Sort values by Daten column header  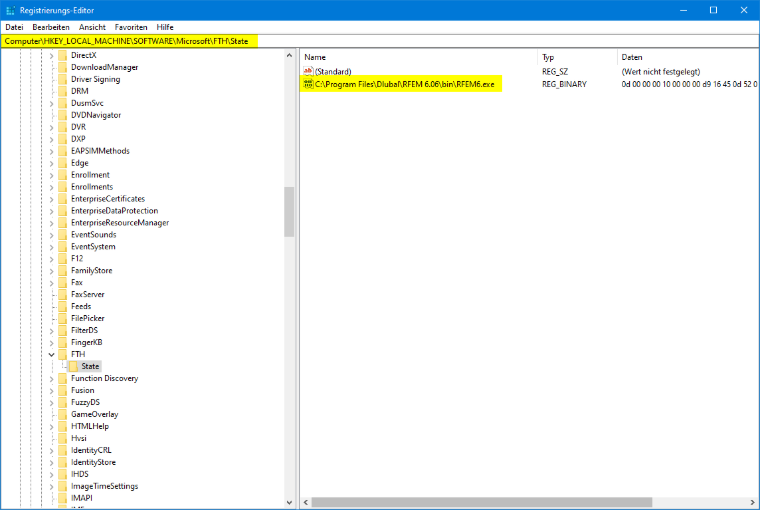[688, 57]
